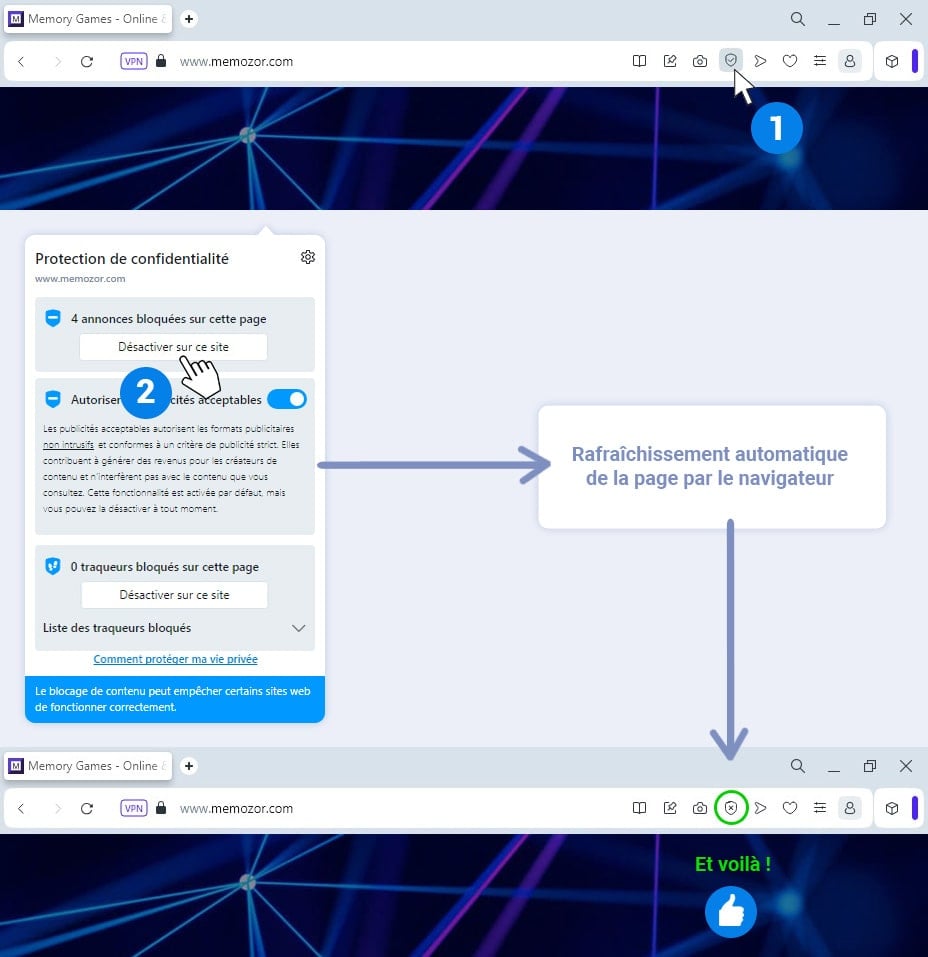Open the 3D box extensions icon

892,60
